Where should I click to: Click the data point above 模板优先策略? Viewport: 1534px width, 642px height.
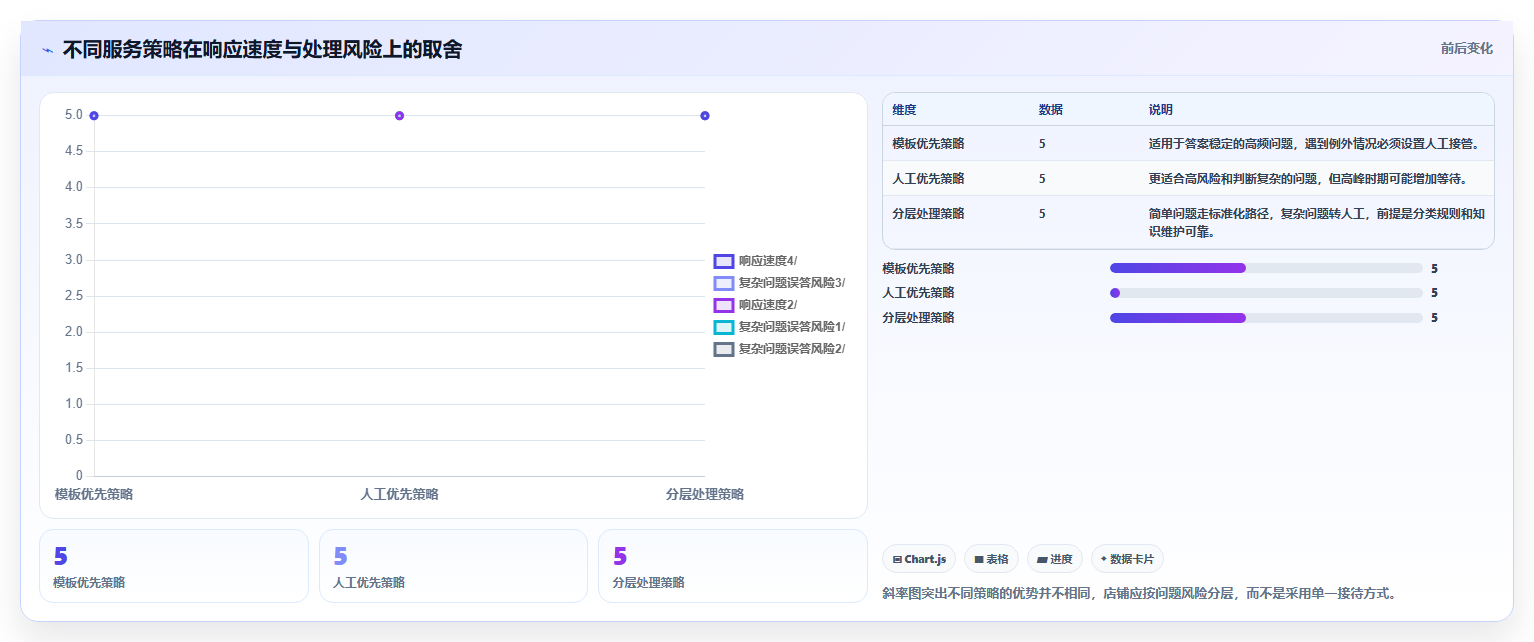(94, 116)
